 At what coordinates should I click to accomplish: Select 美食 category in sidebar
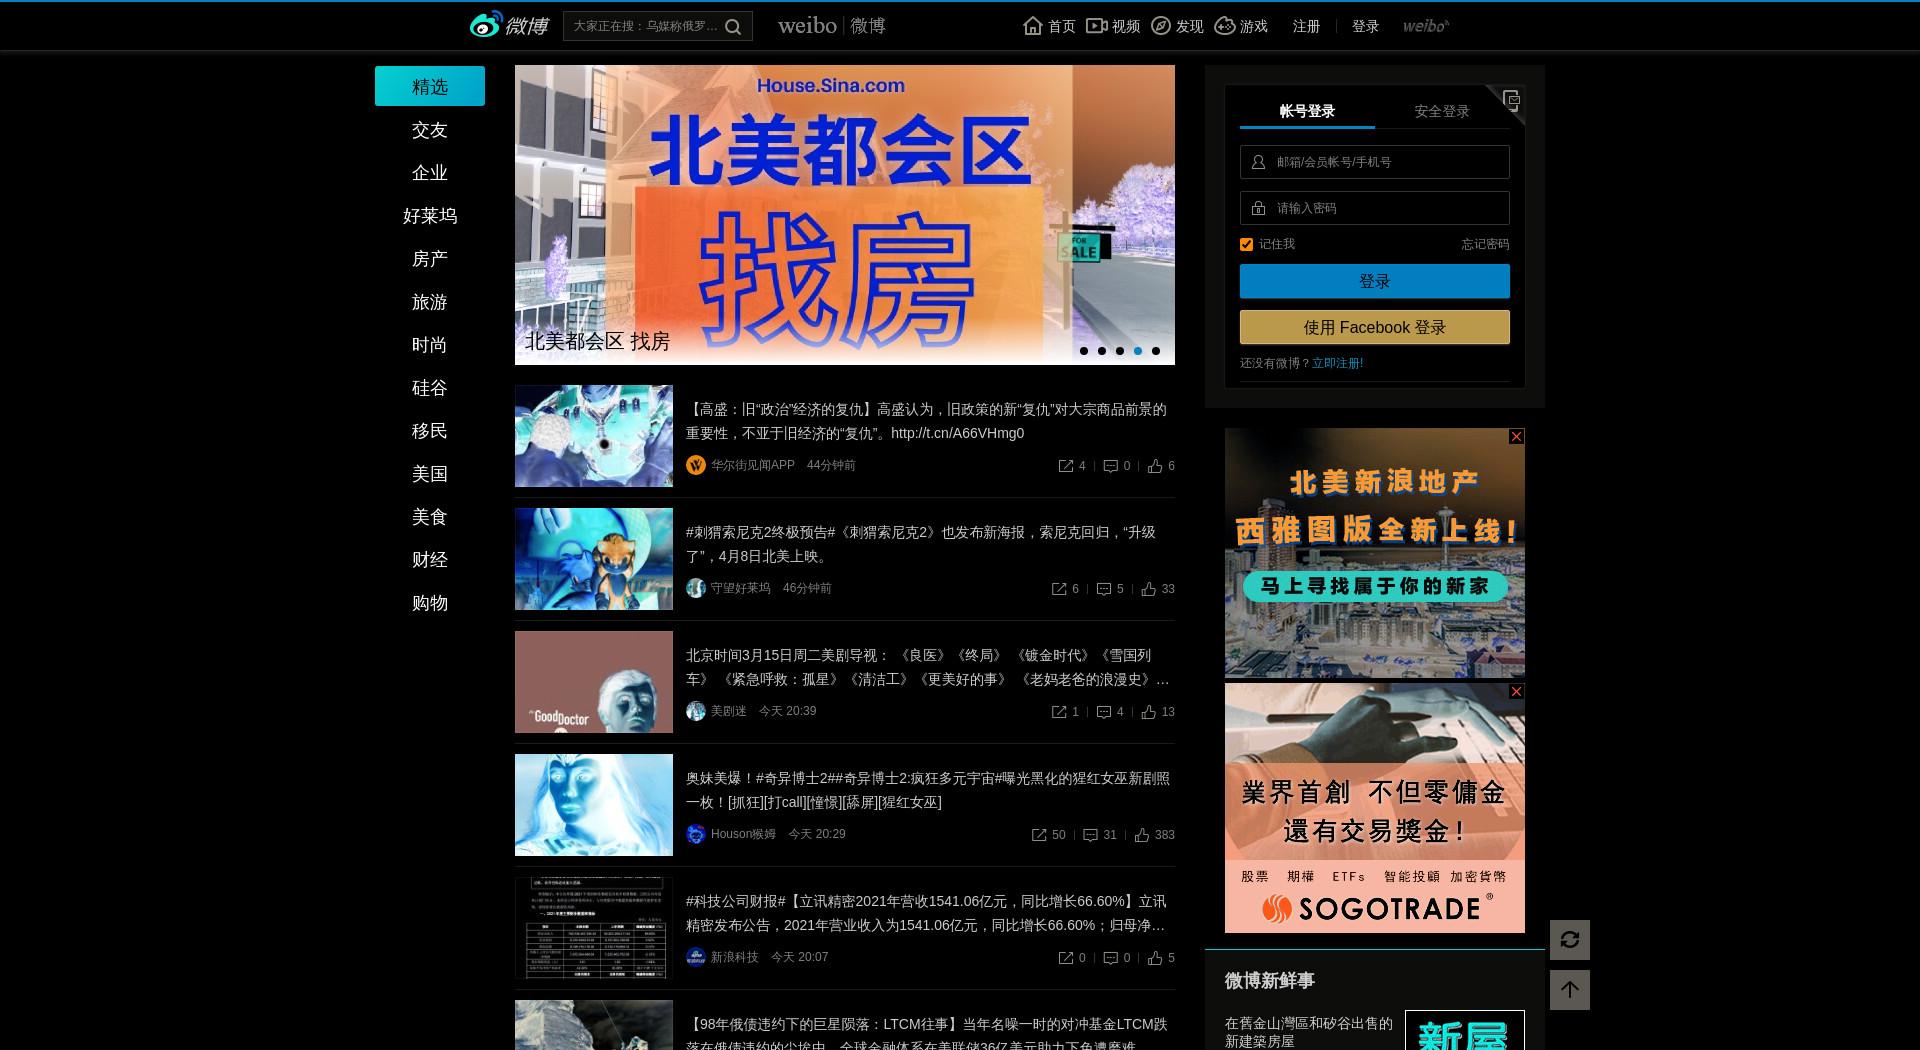(x=430, y=517)
